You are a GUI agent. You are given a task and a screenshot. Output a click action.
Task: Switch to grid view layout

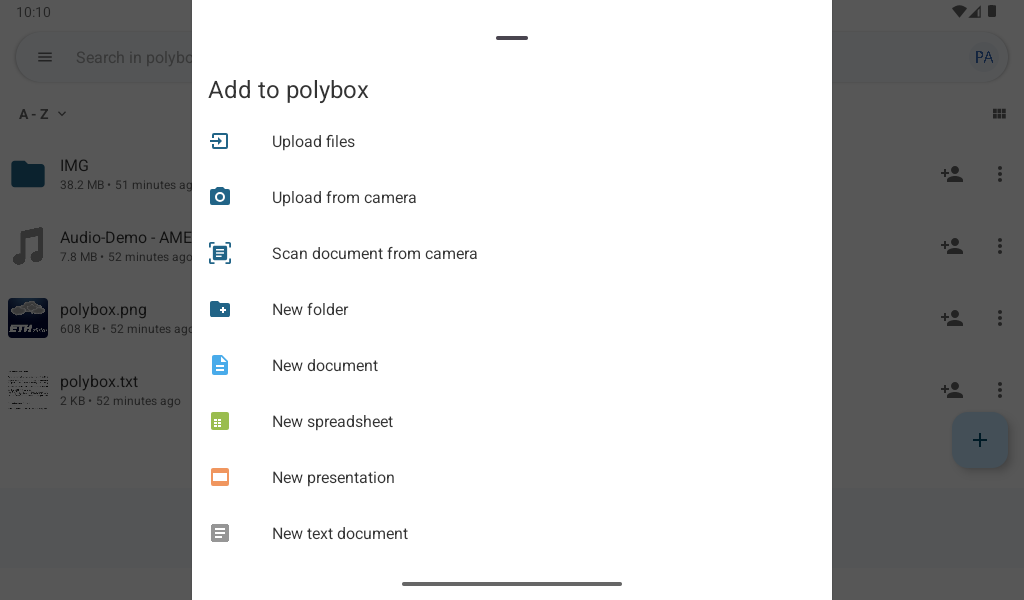[x=999, y=114]
